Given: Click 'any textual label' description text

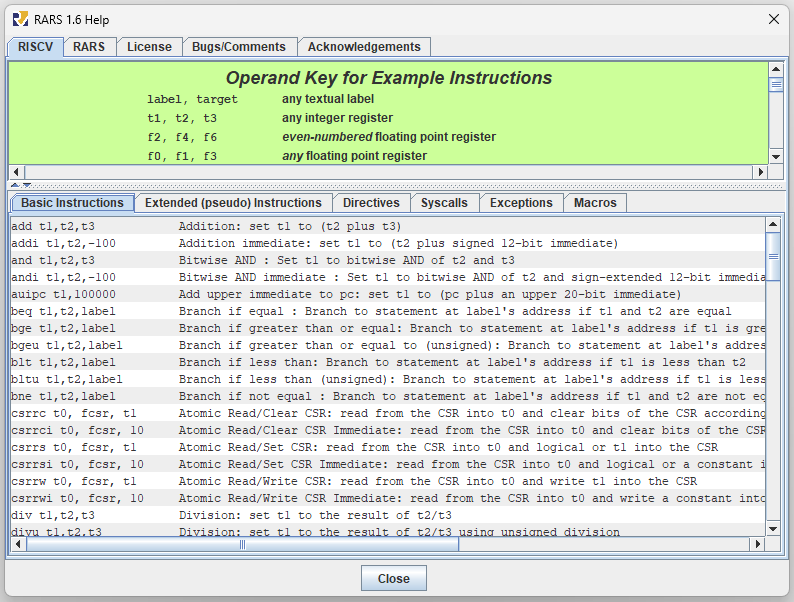Looking at the screenshot, I should coord(328,99).
